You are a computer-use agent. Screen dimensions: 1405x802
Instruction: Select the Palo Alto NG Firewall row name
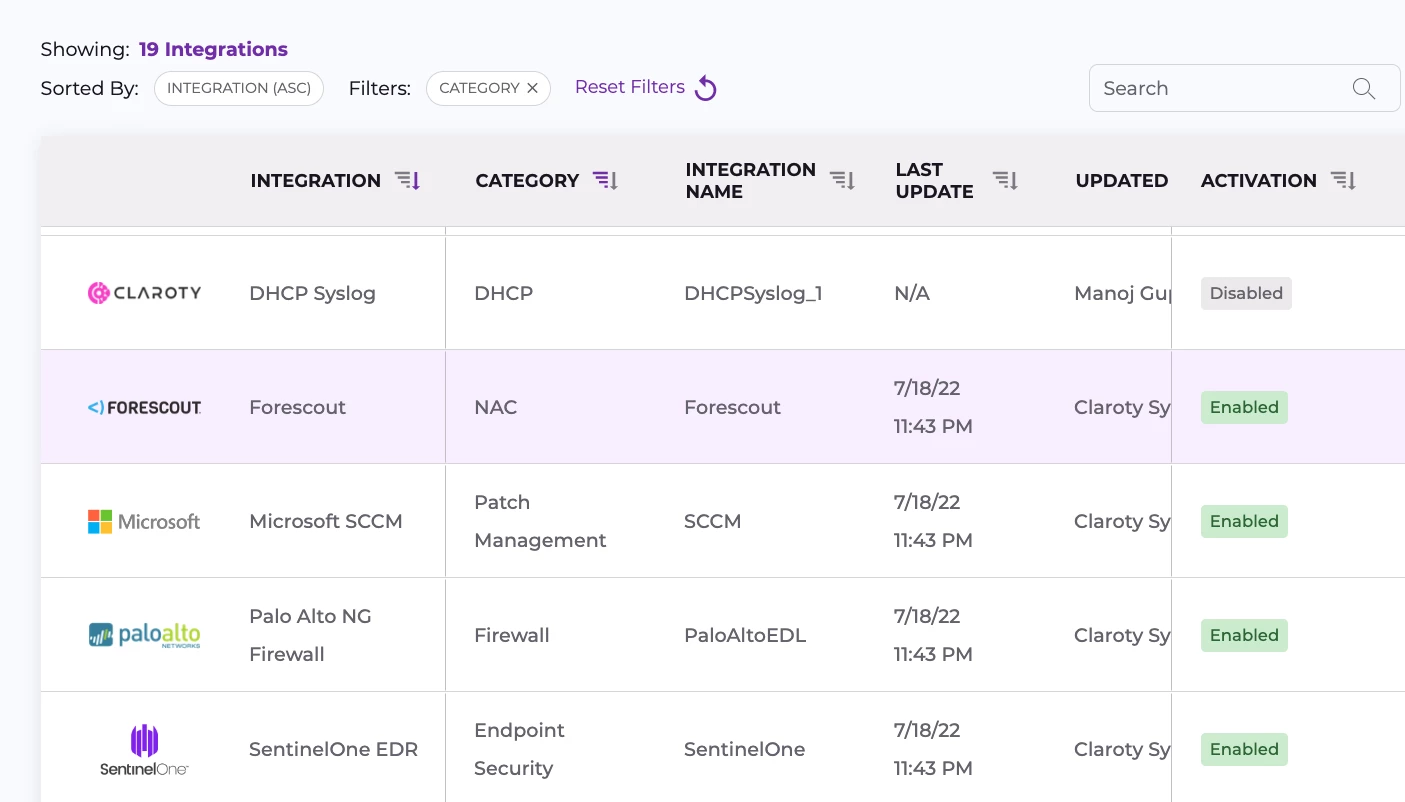[x=310, y=635]
